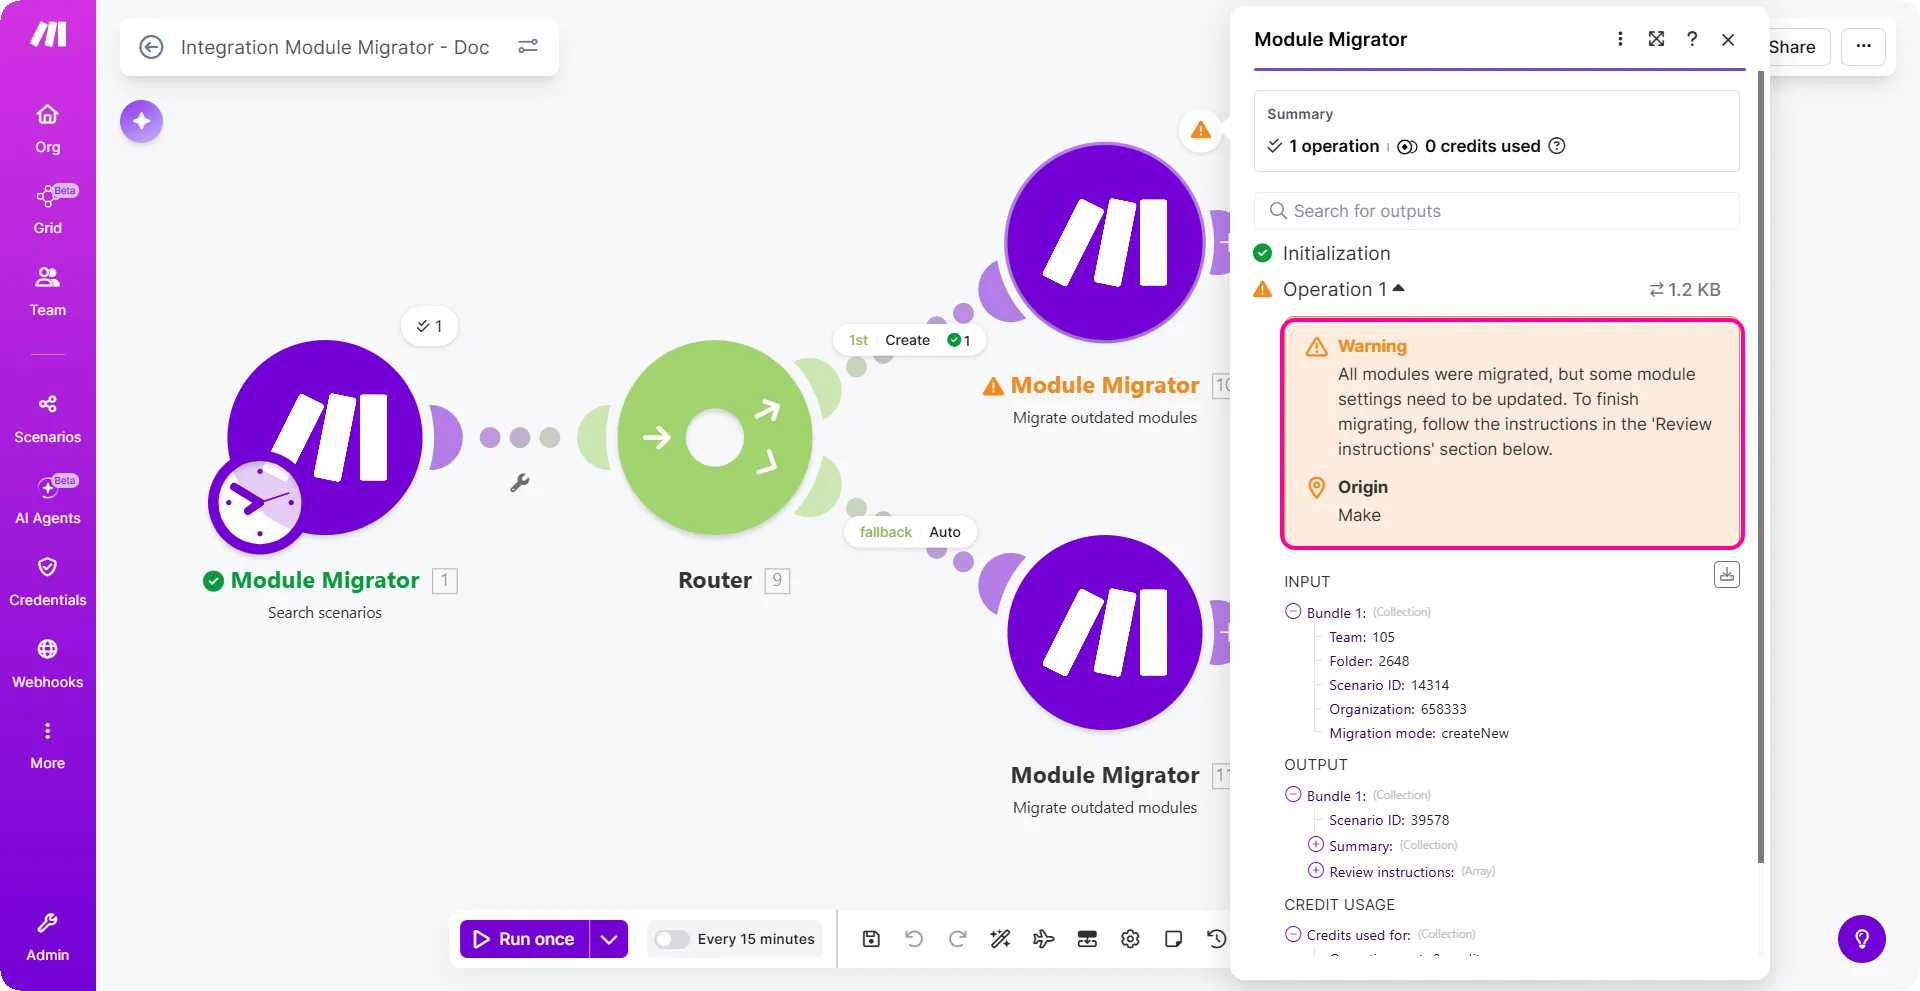Open the Admin section
Image resolution: width=1920 pixels, height=991 pixels.
(48, 937)
